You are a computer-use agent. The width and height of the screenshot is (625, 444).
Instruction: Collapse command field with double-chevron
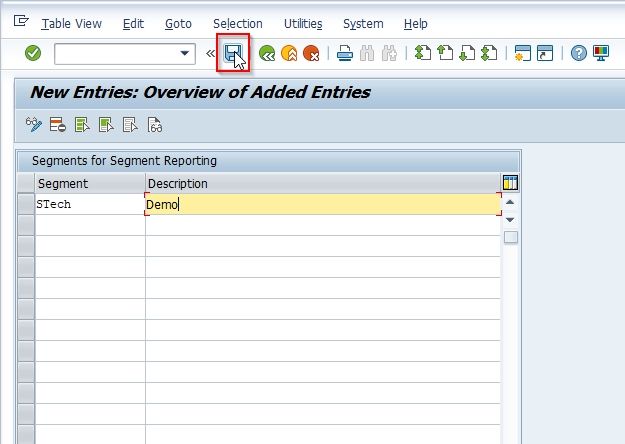pyautogui.click(x=210, y=53)
